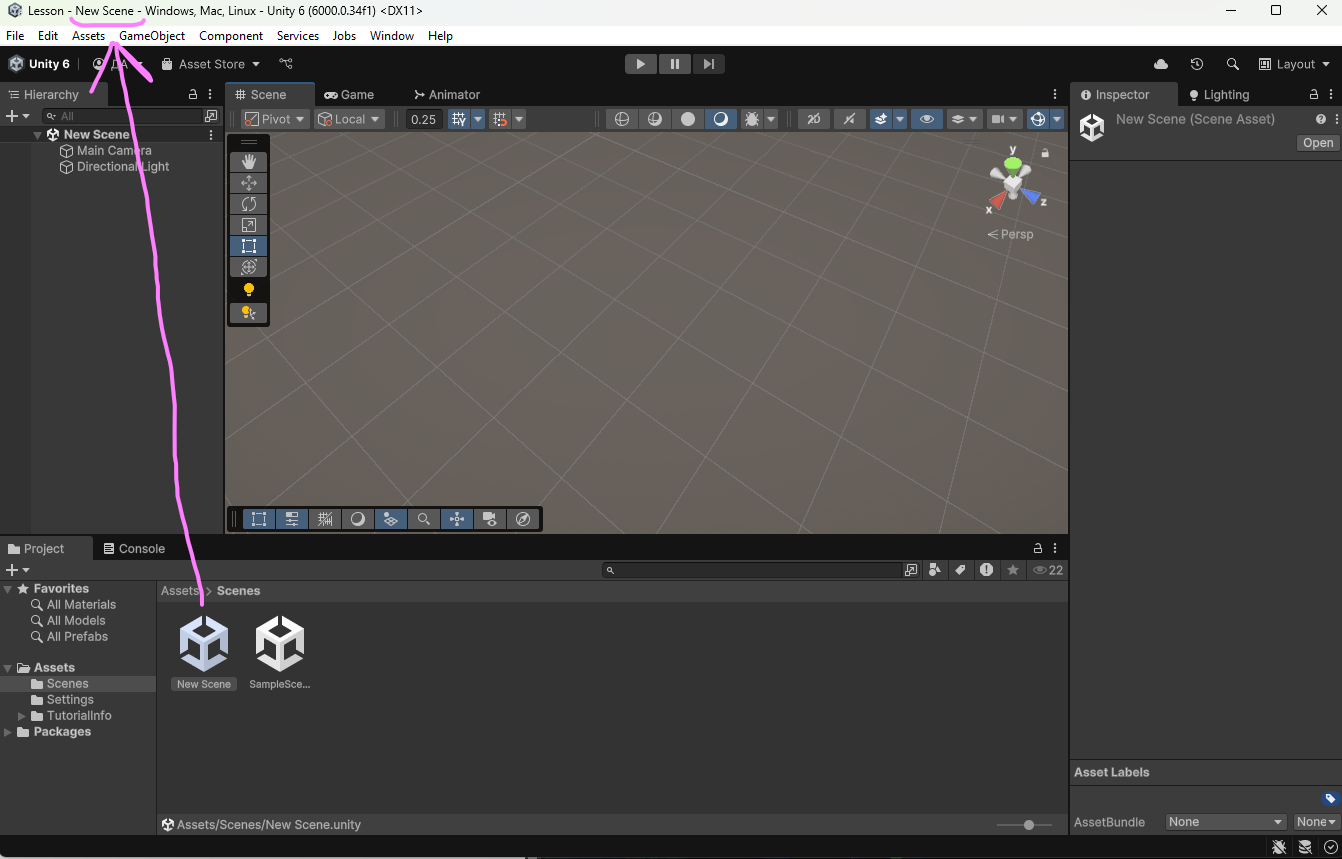Activate the Rect transform tool

coord(248,245)
